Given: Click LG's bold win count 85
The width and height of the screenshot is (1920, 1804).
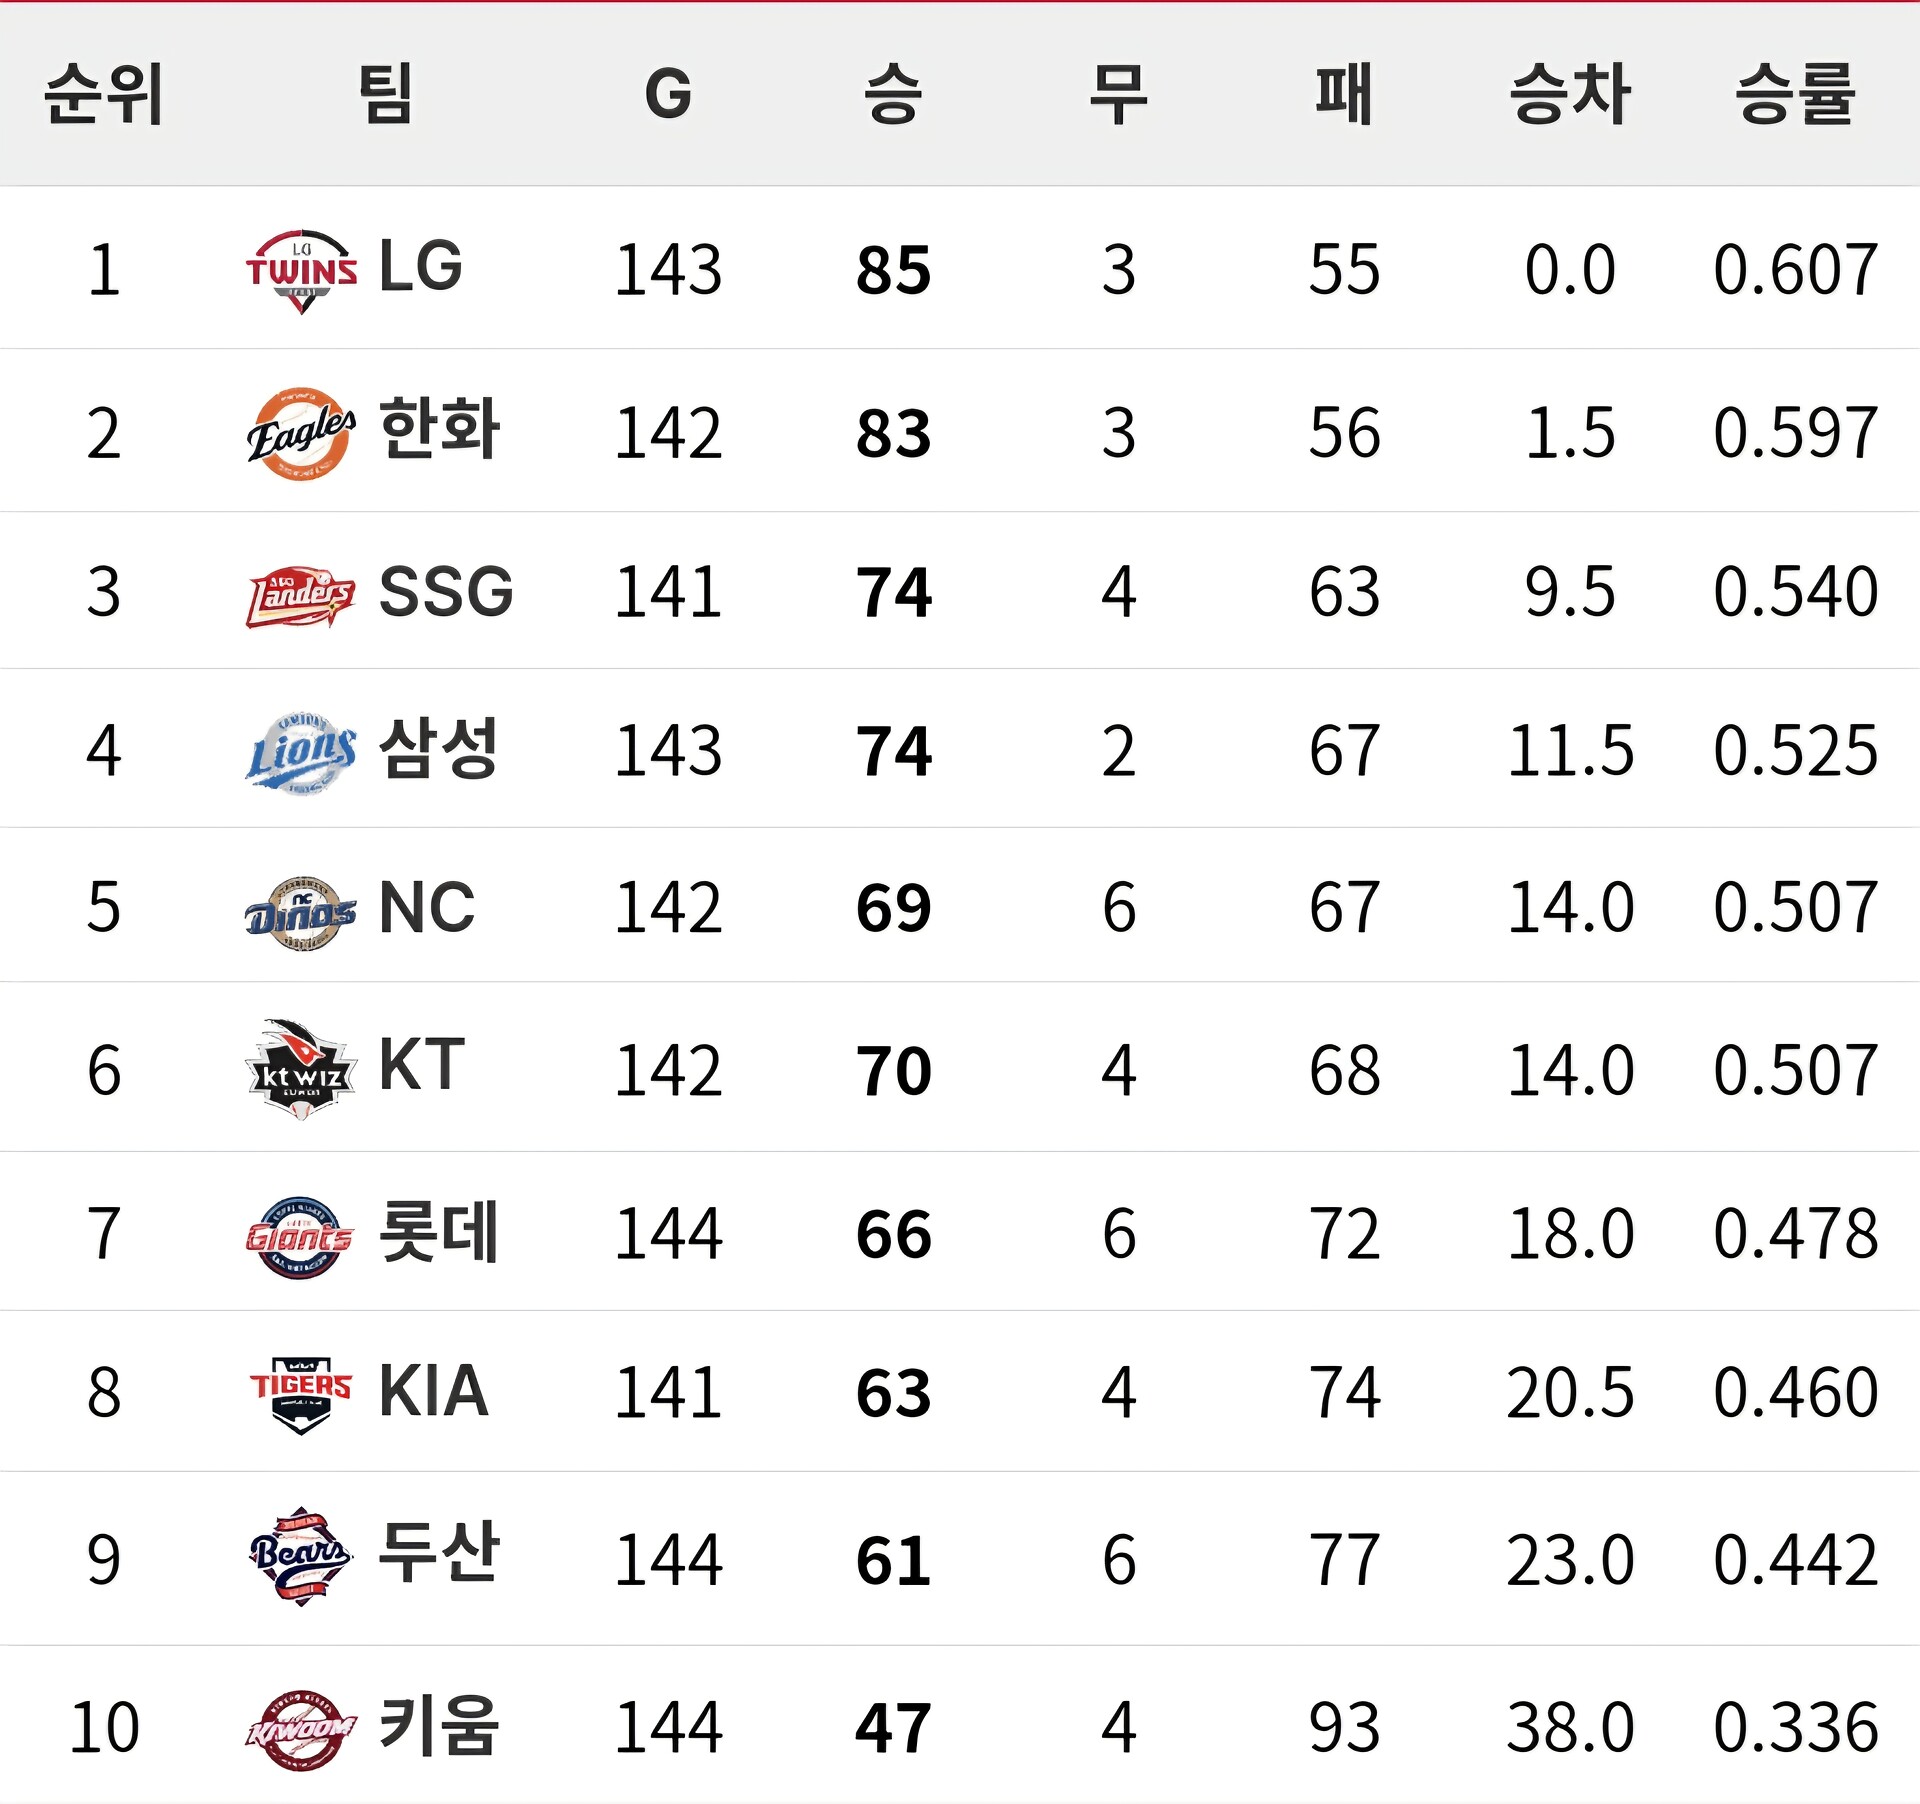Looking at the screenshot, I should 893,270.
